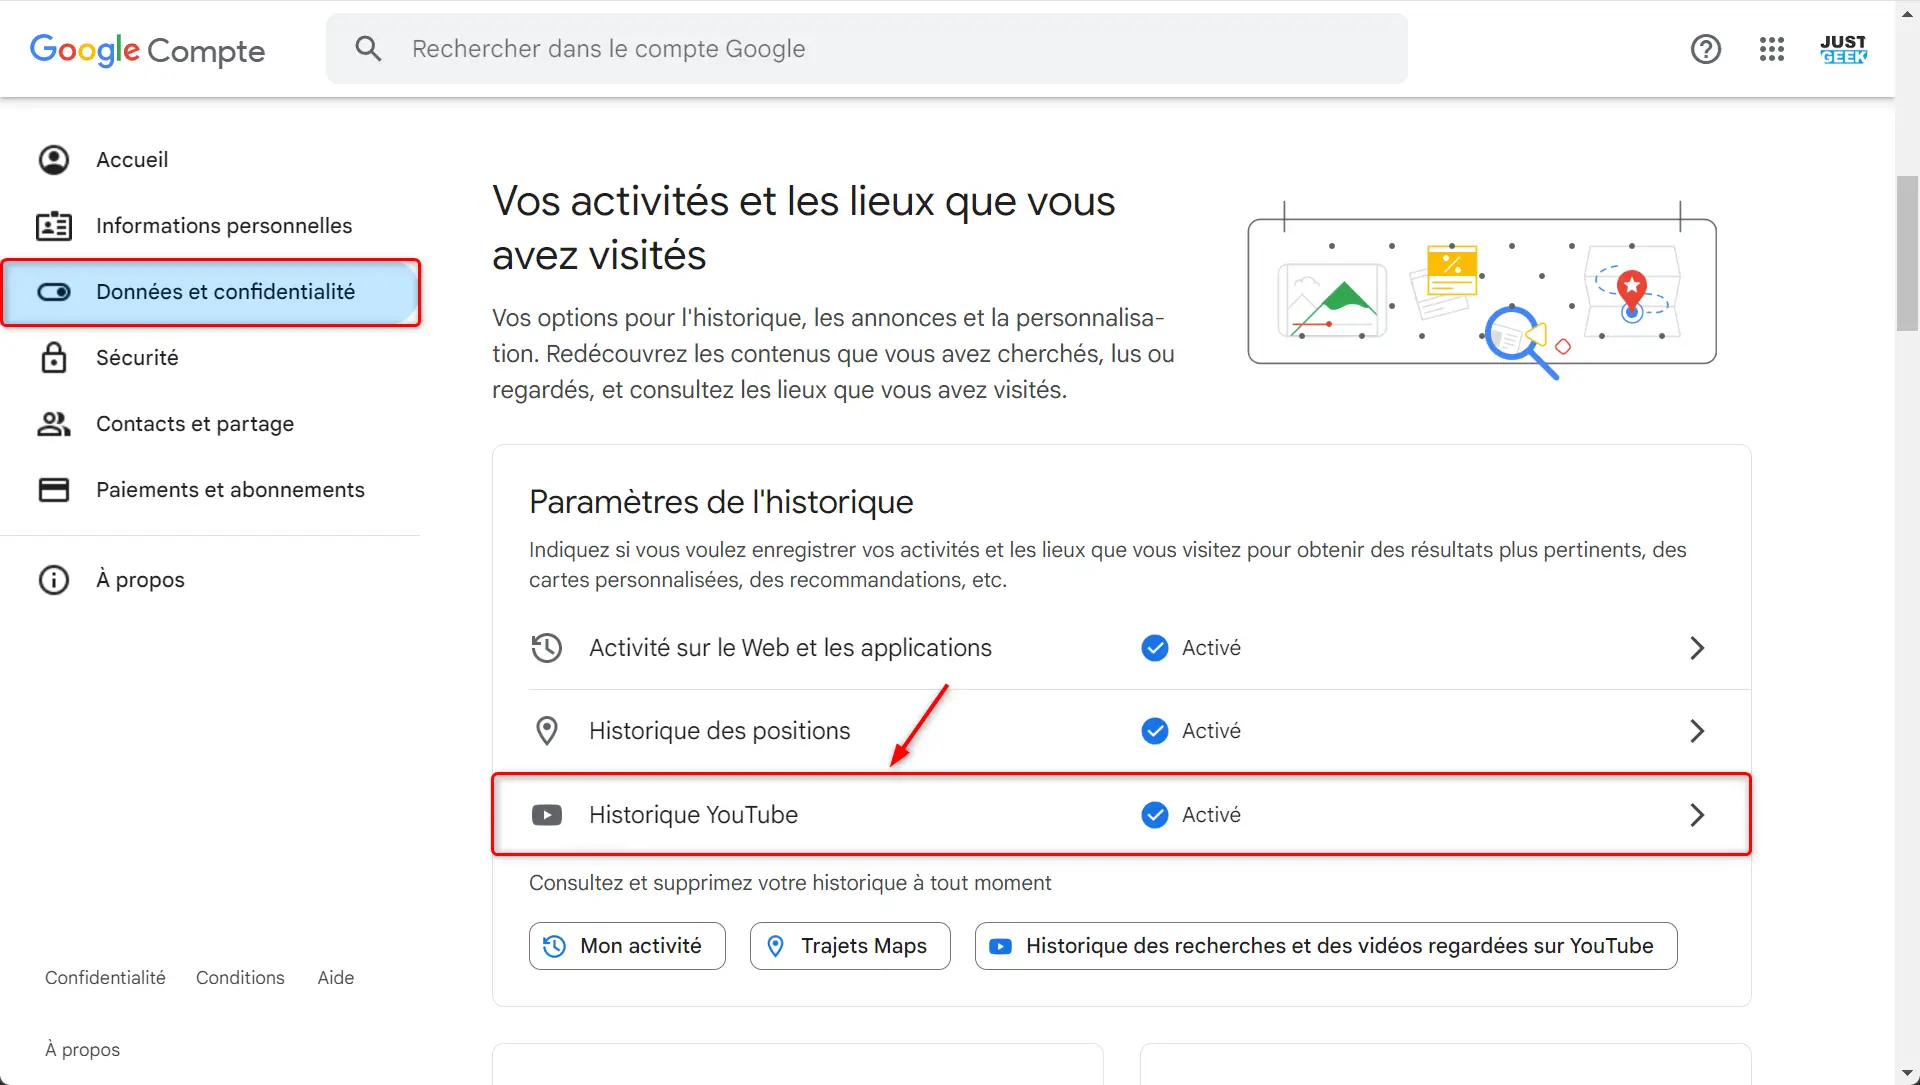
Task: Click the Activé checkmark for Historique des positions
Action: point(1155,731)
